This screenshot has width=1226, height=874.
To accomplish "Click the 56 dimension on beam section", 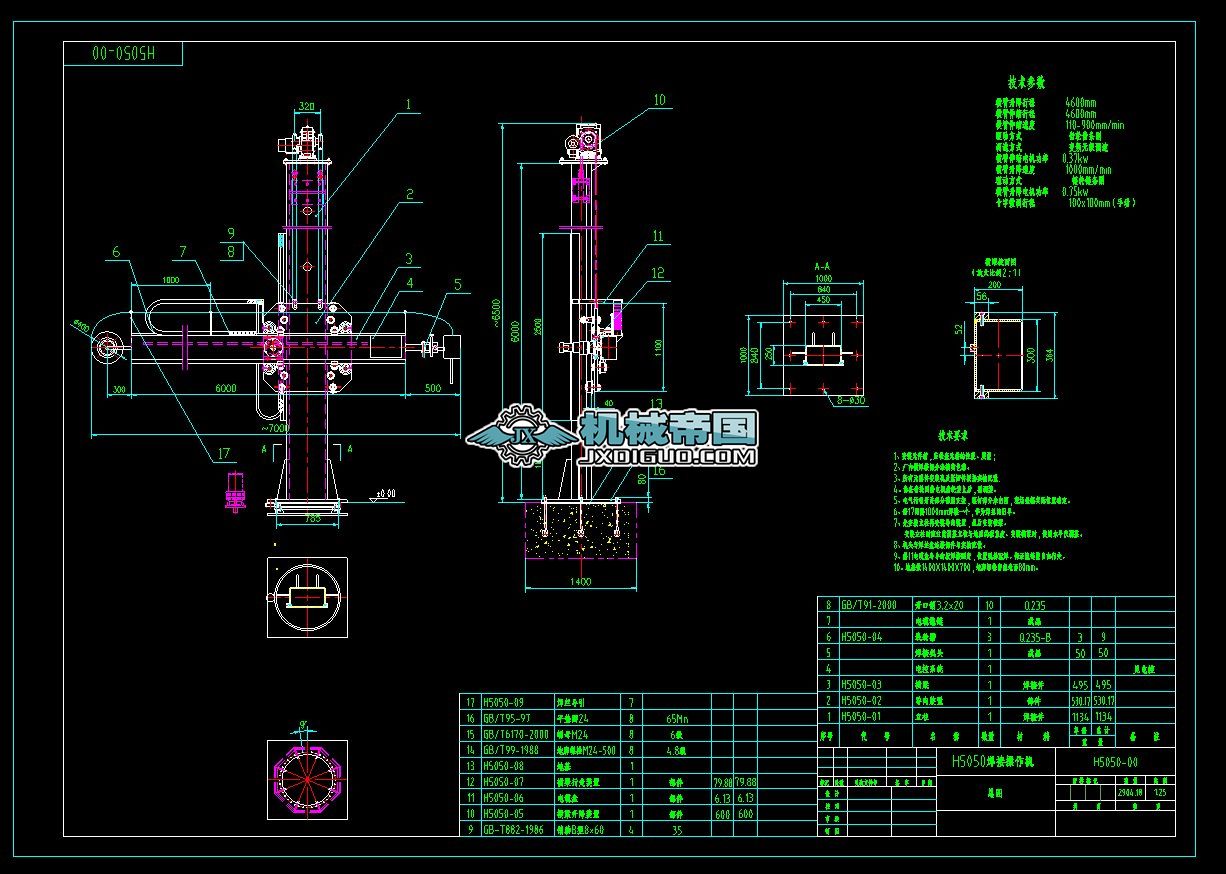I will pos(981,296).
